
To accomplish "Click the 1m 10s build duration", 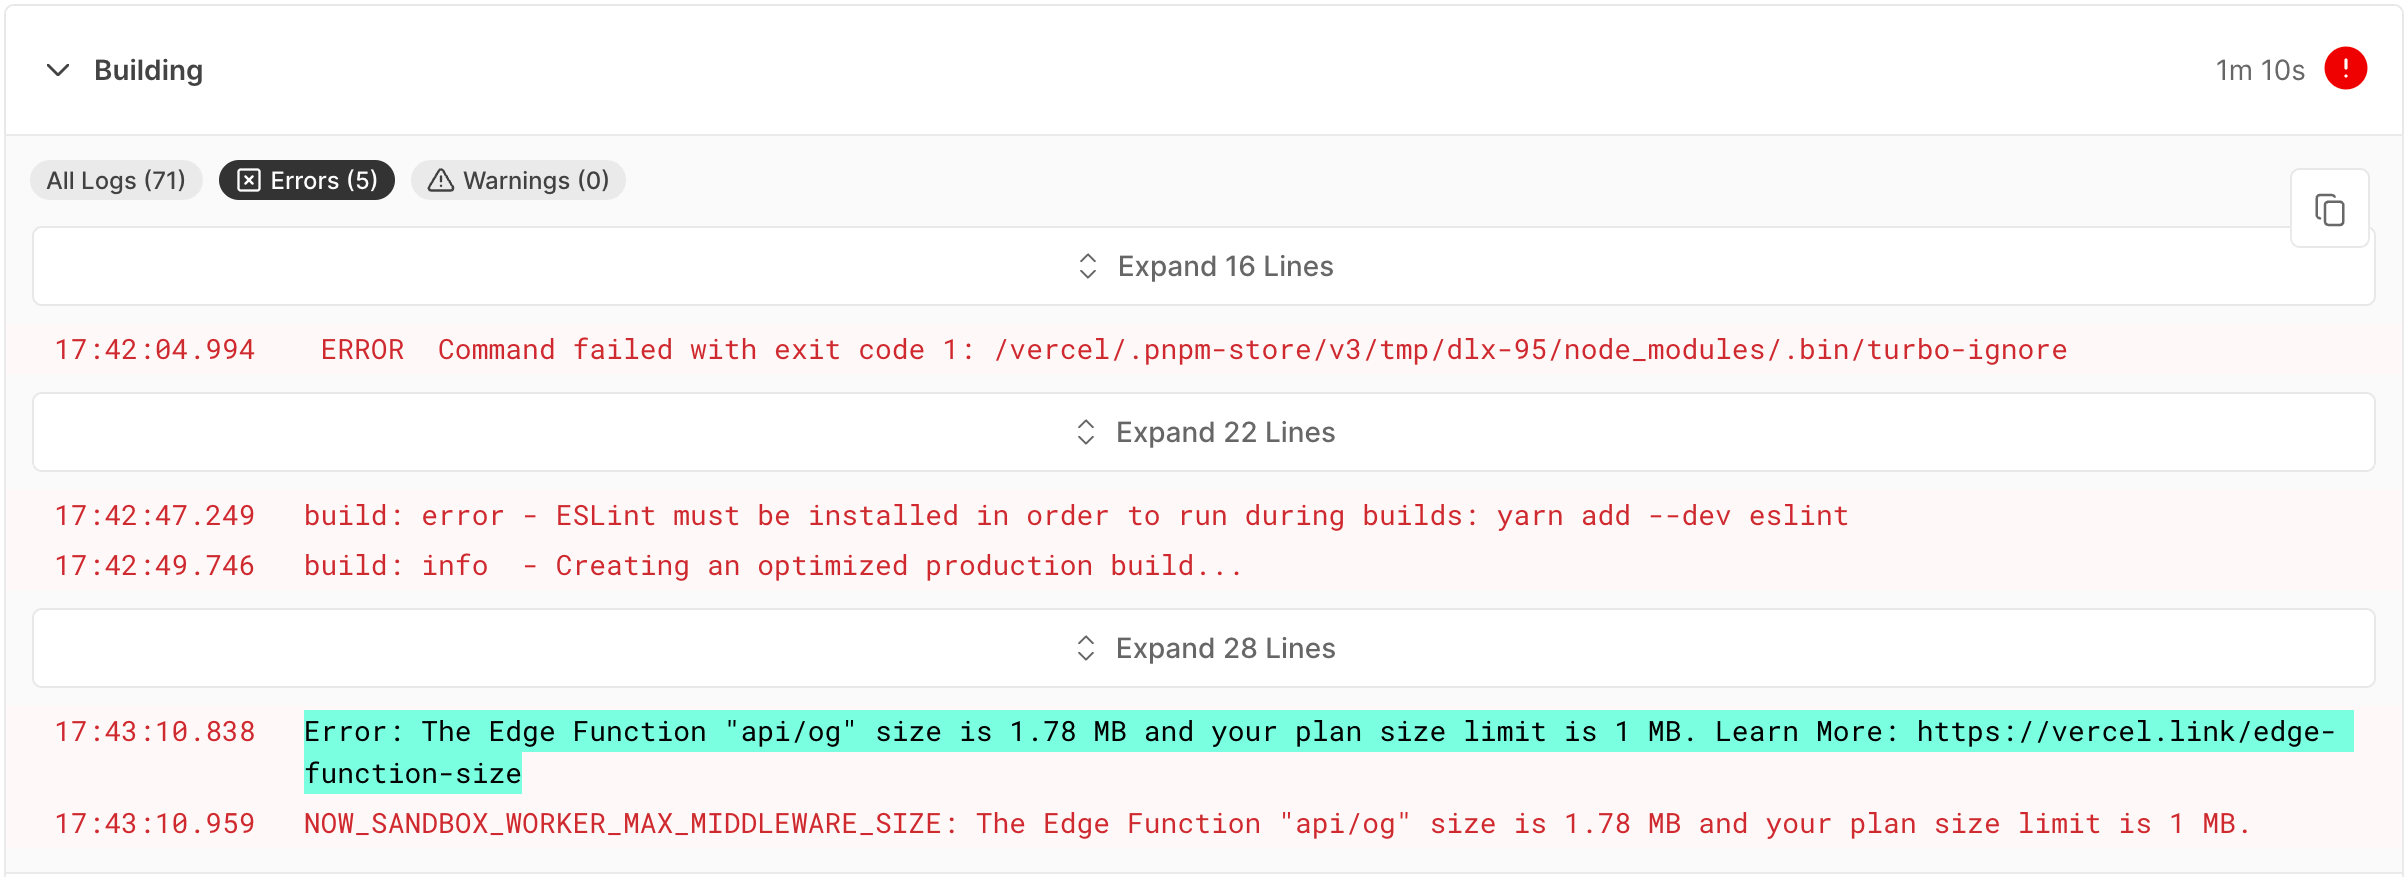I will click(2259, 70).
